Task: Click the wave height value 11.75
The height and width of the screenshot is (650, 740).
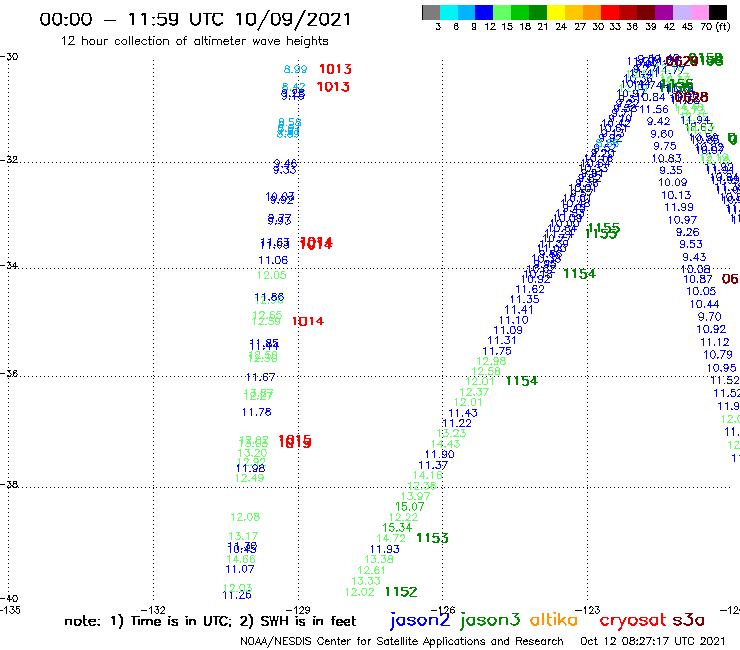Action: tap(497, 351)
